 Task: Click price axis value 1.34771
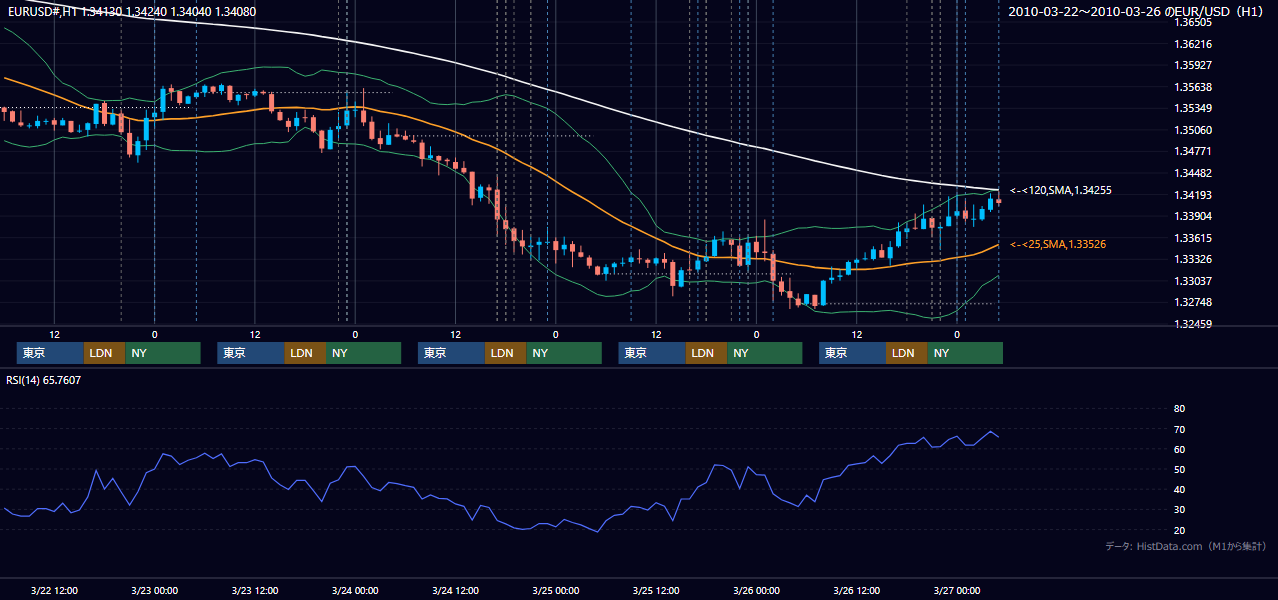(x=1193, y=151)
